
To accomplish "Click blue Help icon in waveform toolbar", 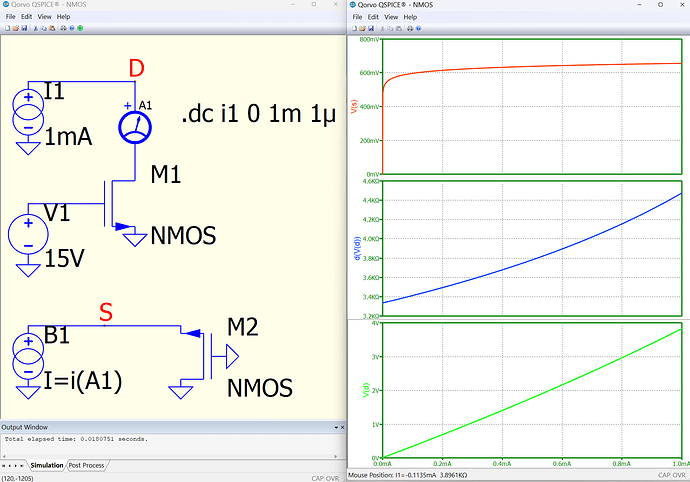I will (418, 29).
